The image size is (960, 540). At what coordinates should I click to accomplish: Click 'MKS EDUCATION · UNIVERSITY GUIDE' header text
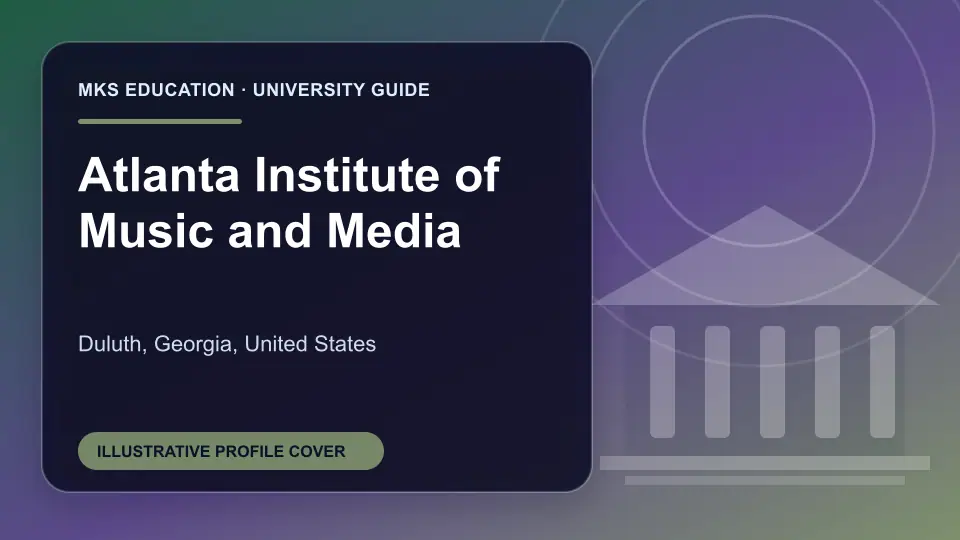tap(254, 90)
